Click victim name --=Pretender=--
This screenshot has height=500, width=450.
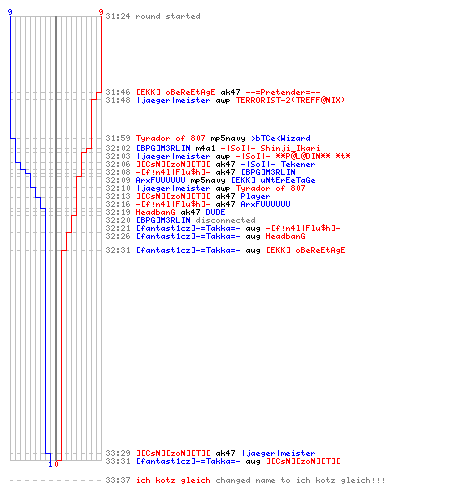coord(283,92)
